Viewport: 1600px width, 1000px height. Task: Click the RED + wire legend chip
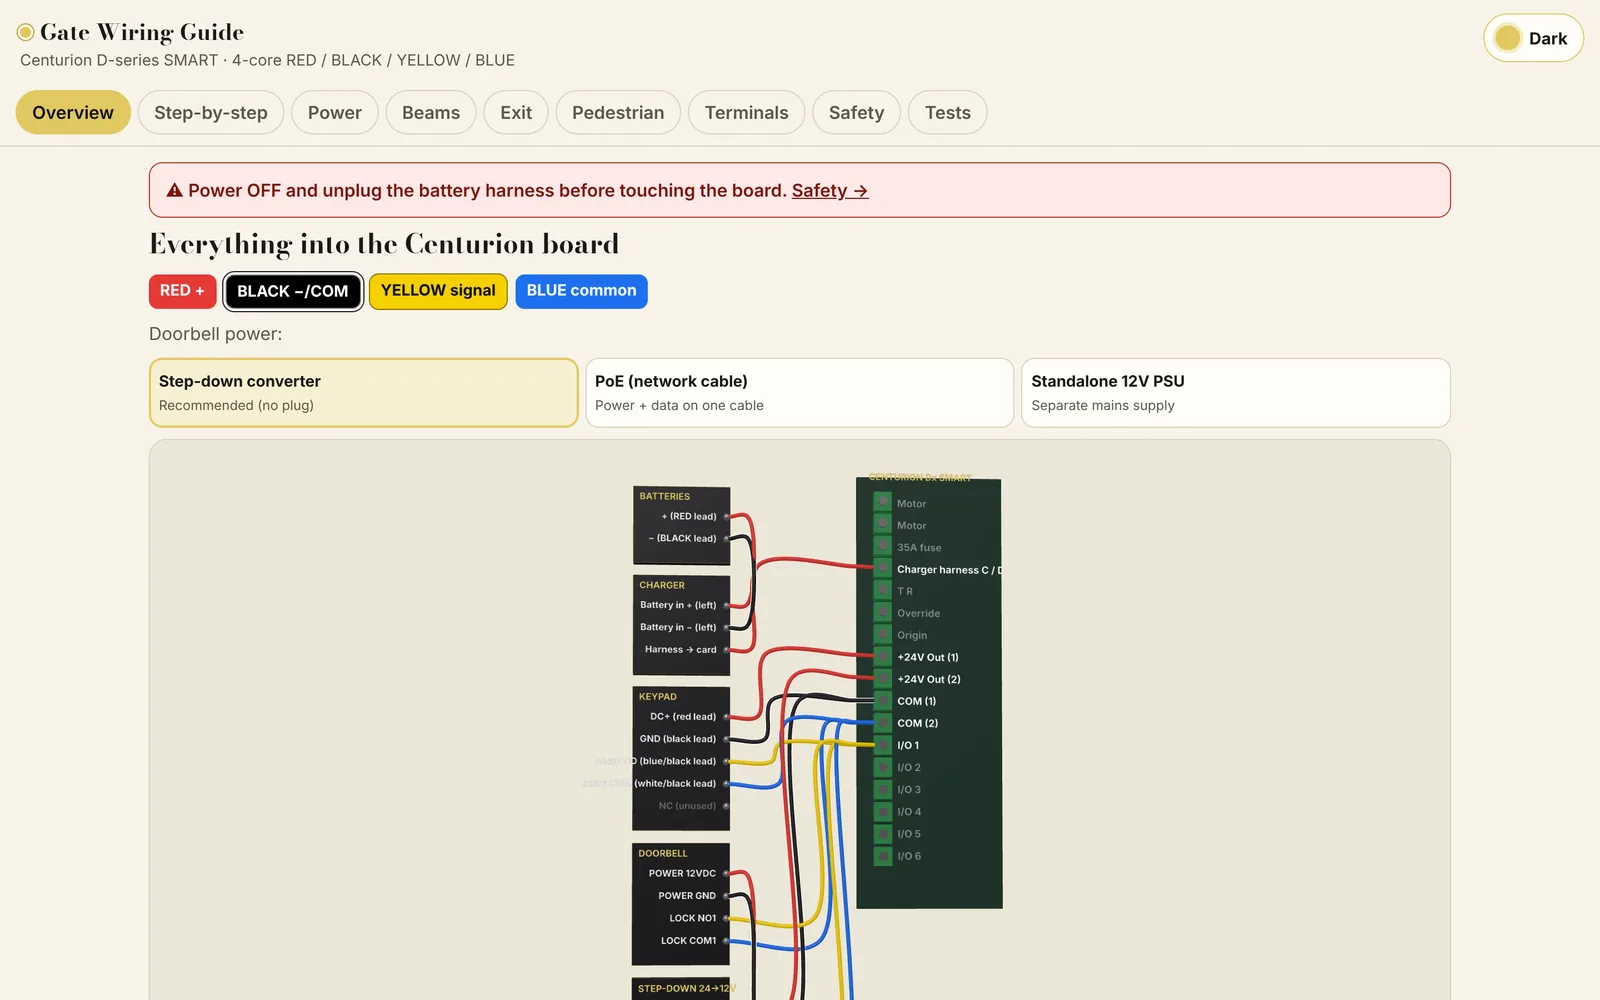[182, 291]
